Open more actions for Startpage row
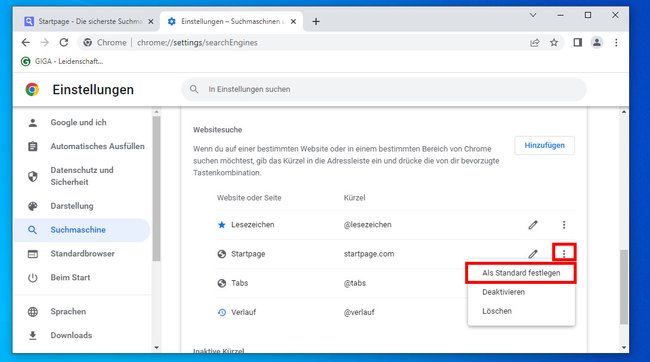This screenshot has width=650, height=362. (x=564, y=253)
